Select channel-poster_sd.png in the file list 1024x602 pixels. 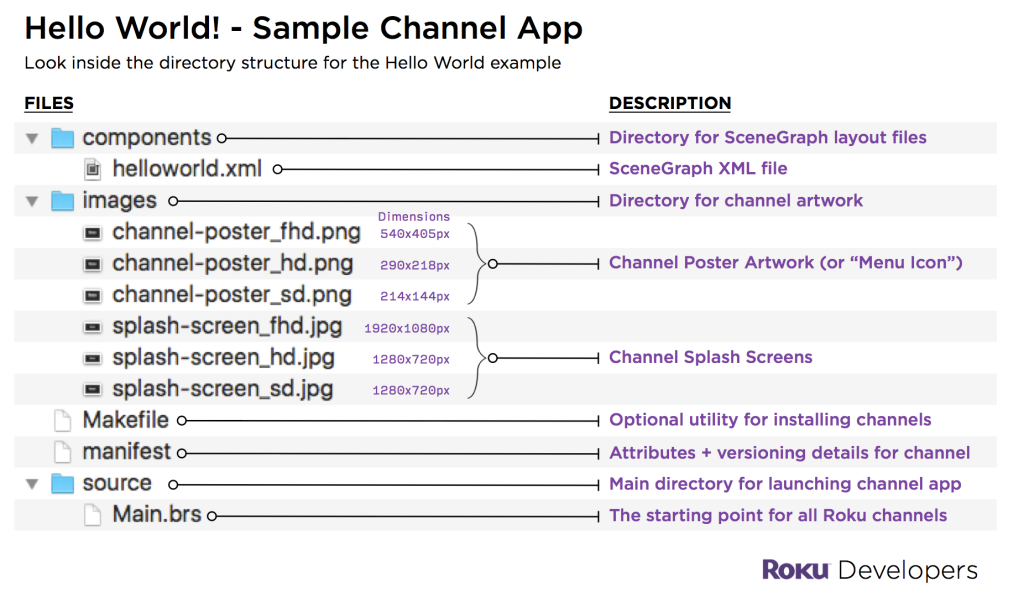pos(232,295)
